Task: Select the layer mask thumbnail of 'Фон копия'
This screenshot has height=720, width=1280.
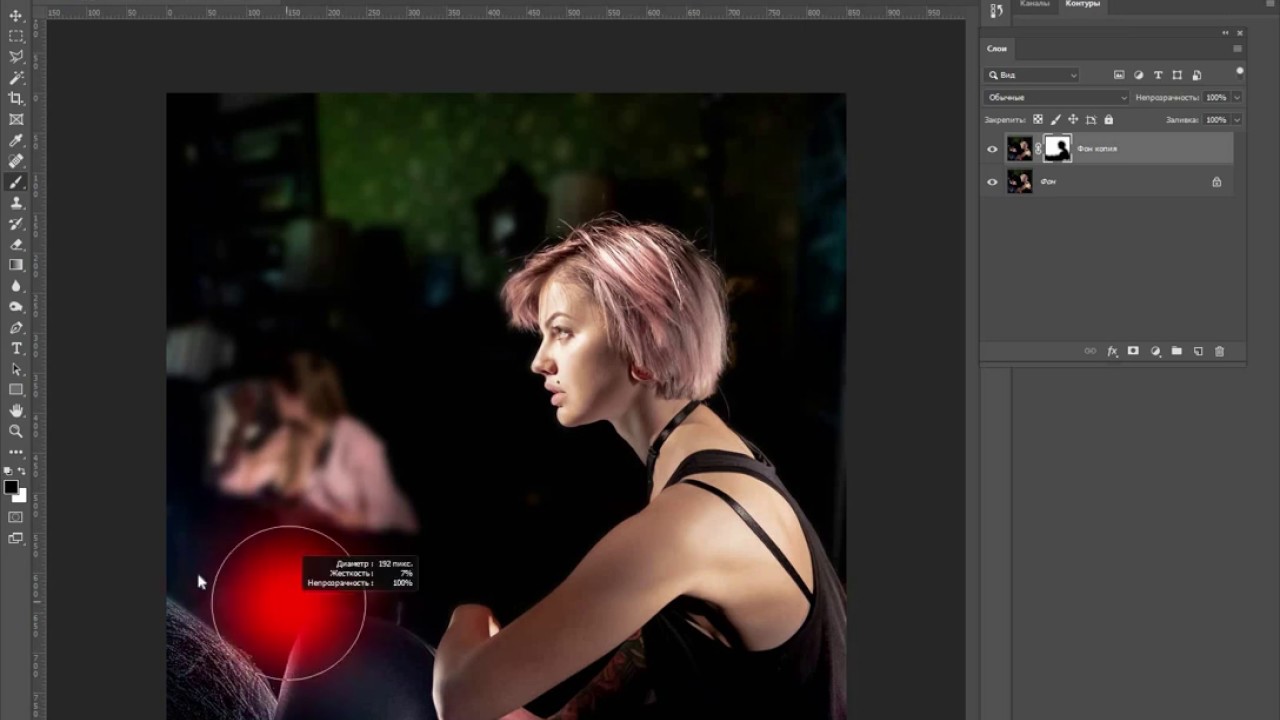Action: pyautogui.click(x=1057, y=149)
